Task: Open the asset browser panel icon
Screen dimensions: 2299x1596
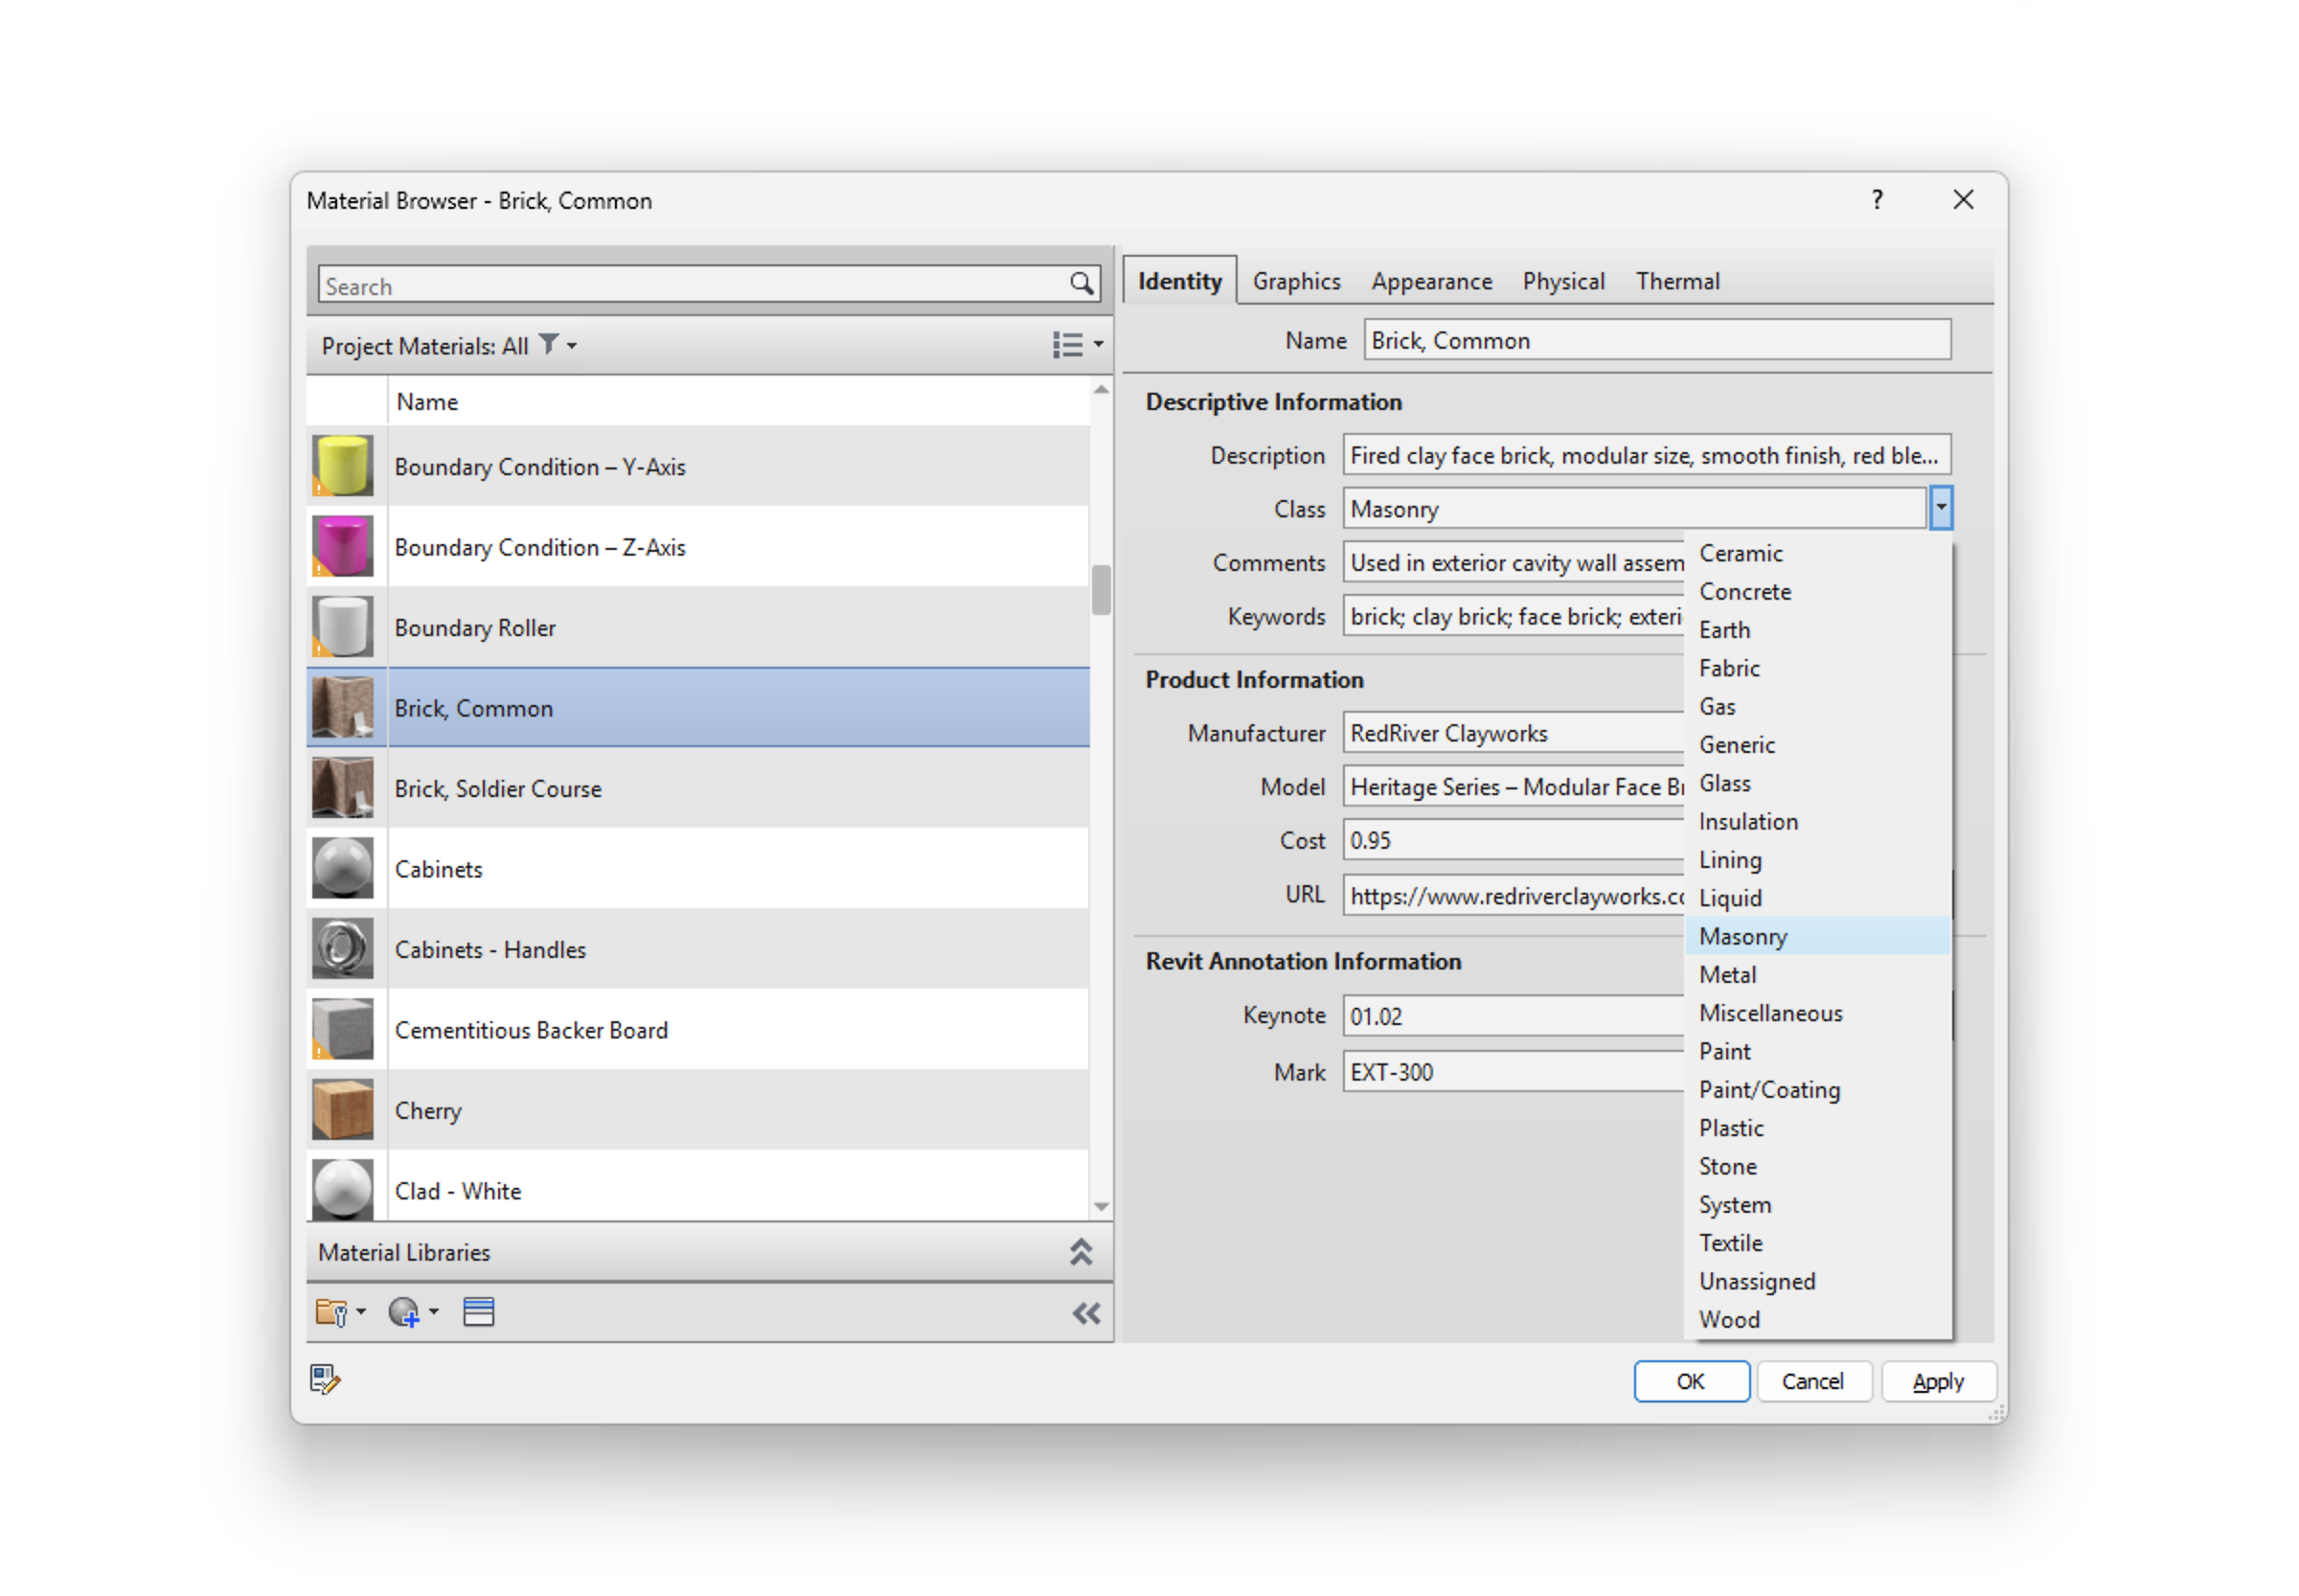Action: pos(478,1311)
